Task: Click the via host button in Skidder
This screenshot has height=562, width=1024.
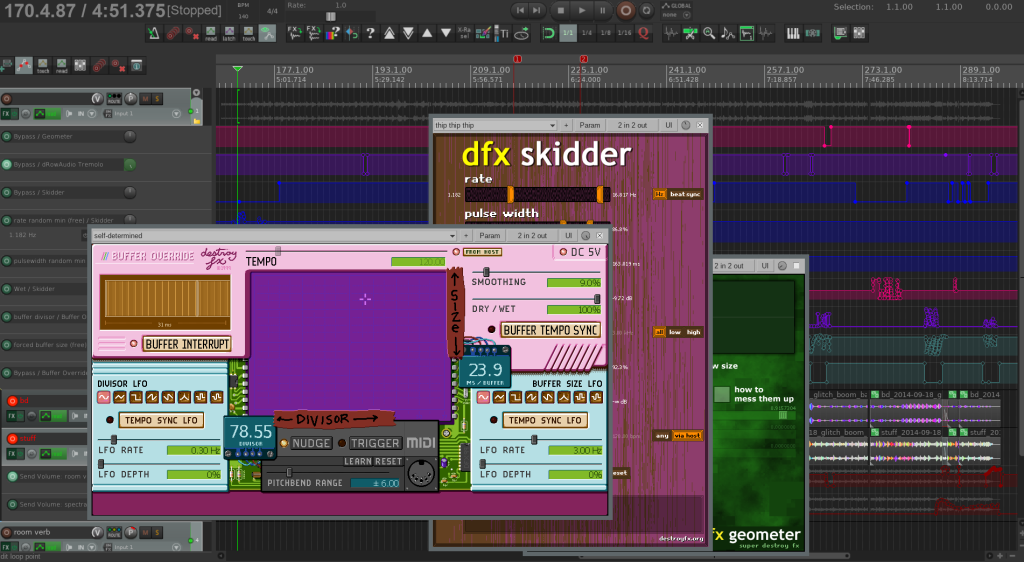Action: click(687, 435)
